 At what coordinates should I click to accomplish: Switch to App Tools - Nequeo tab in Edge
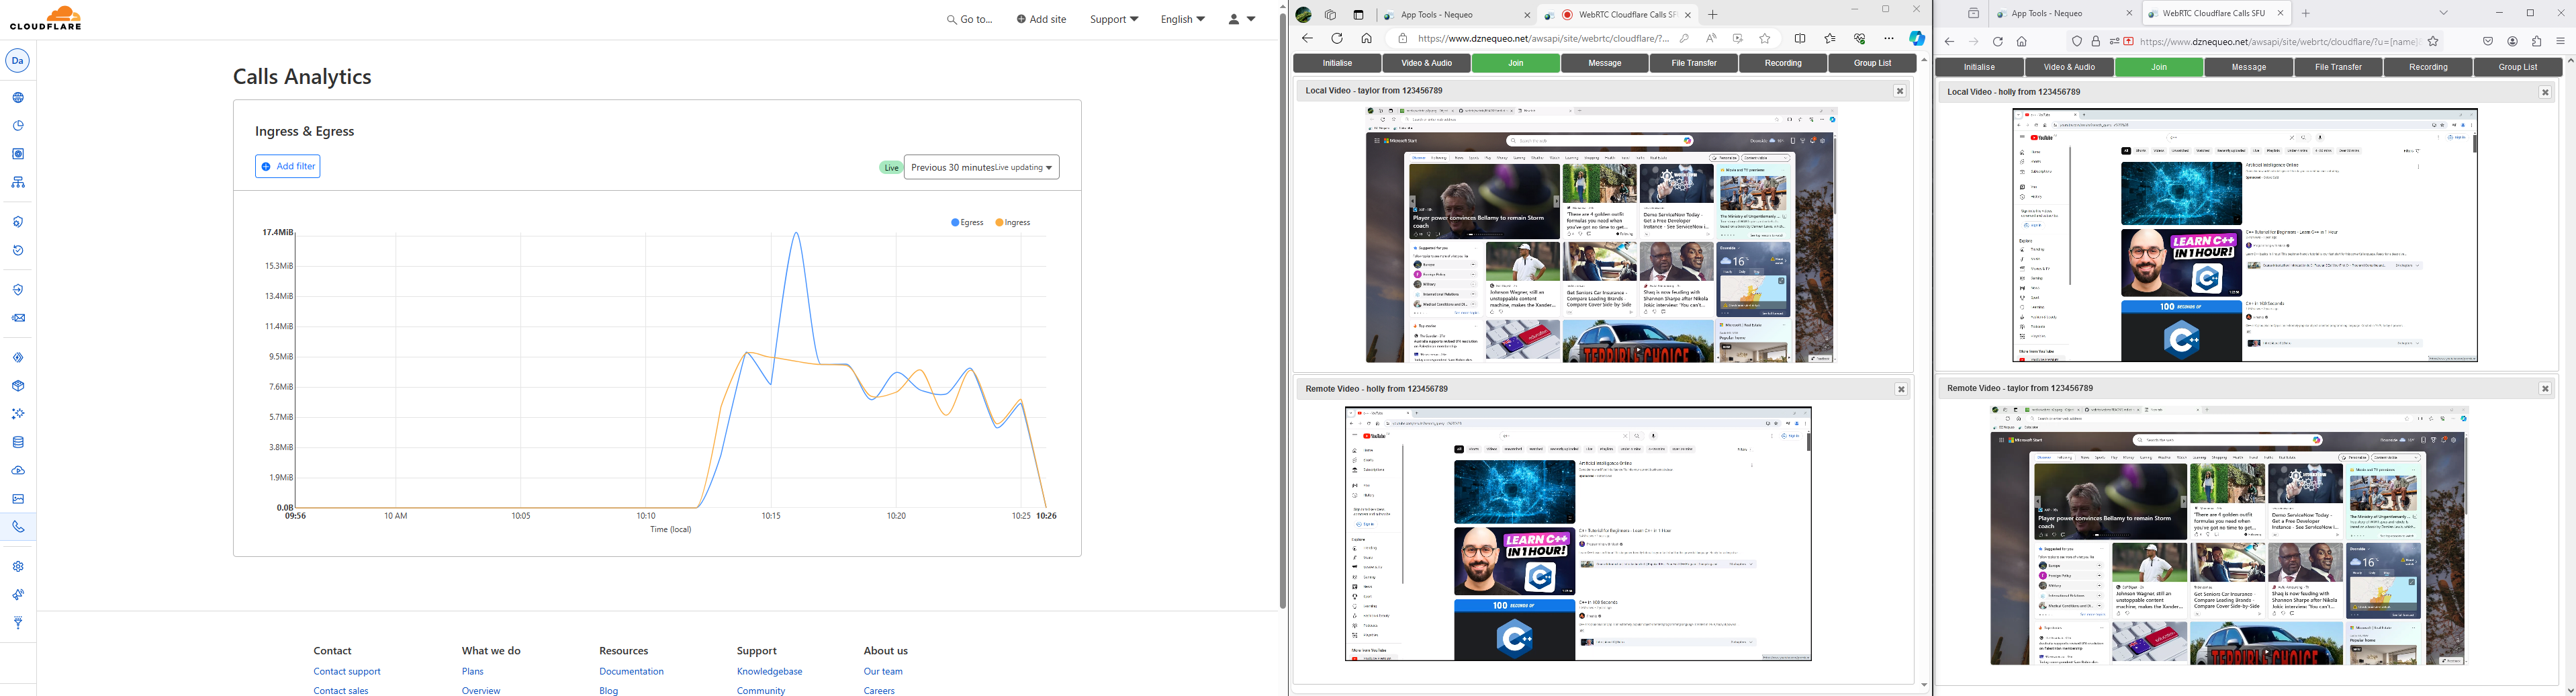coord(1457,15)
